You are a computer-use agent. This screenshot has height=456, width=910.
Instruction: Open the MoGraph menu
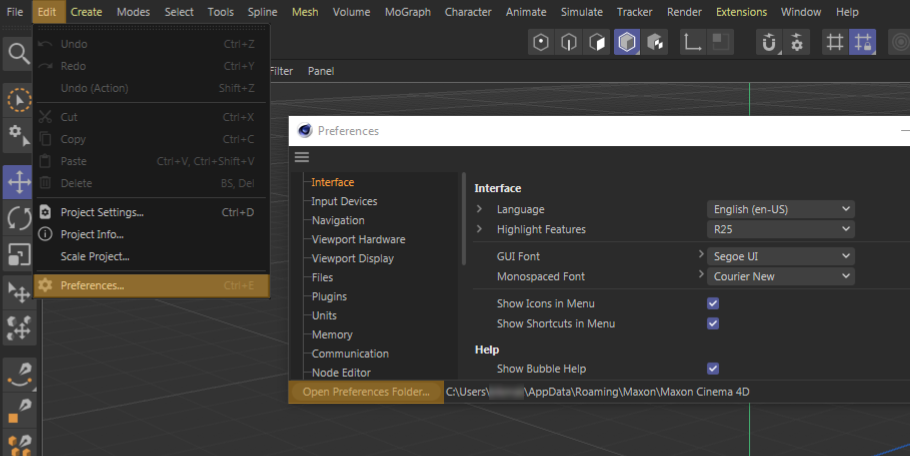407,12
